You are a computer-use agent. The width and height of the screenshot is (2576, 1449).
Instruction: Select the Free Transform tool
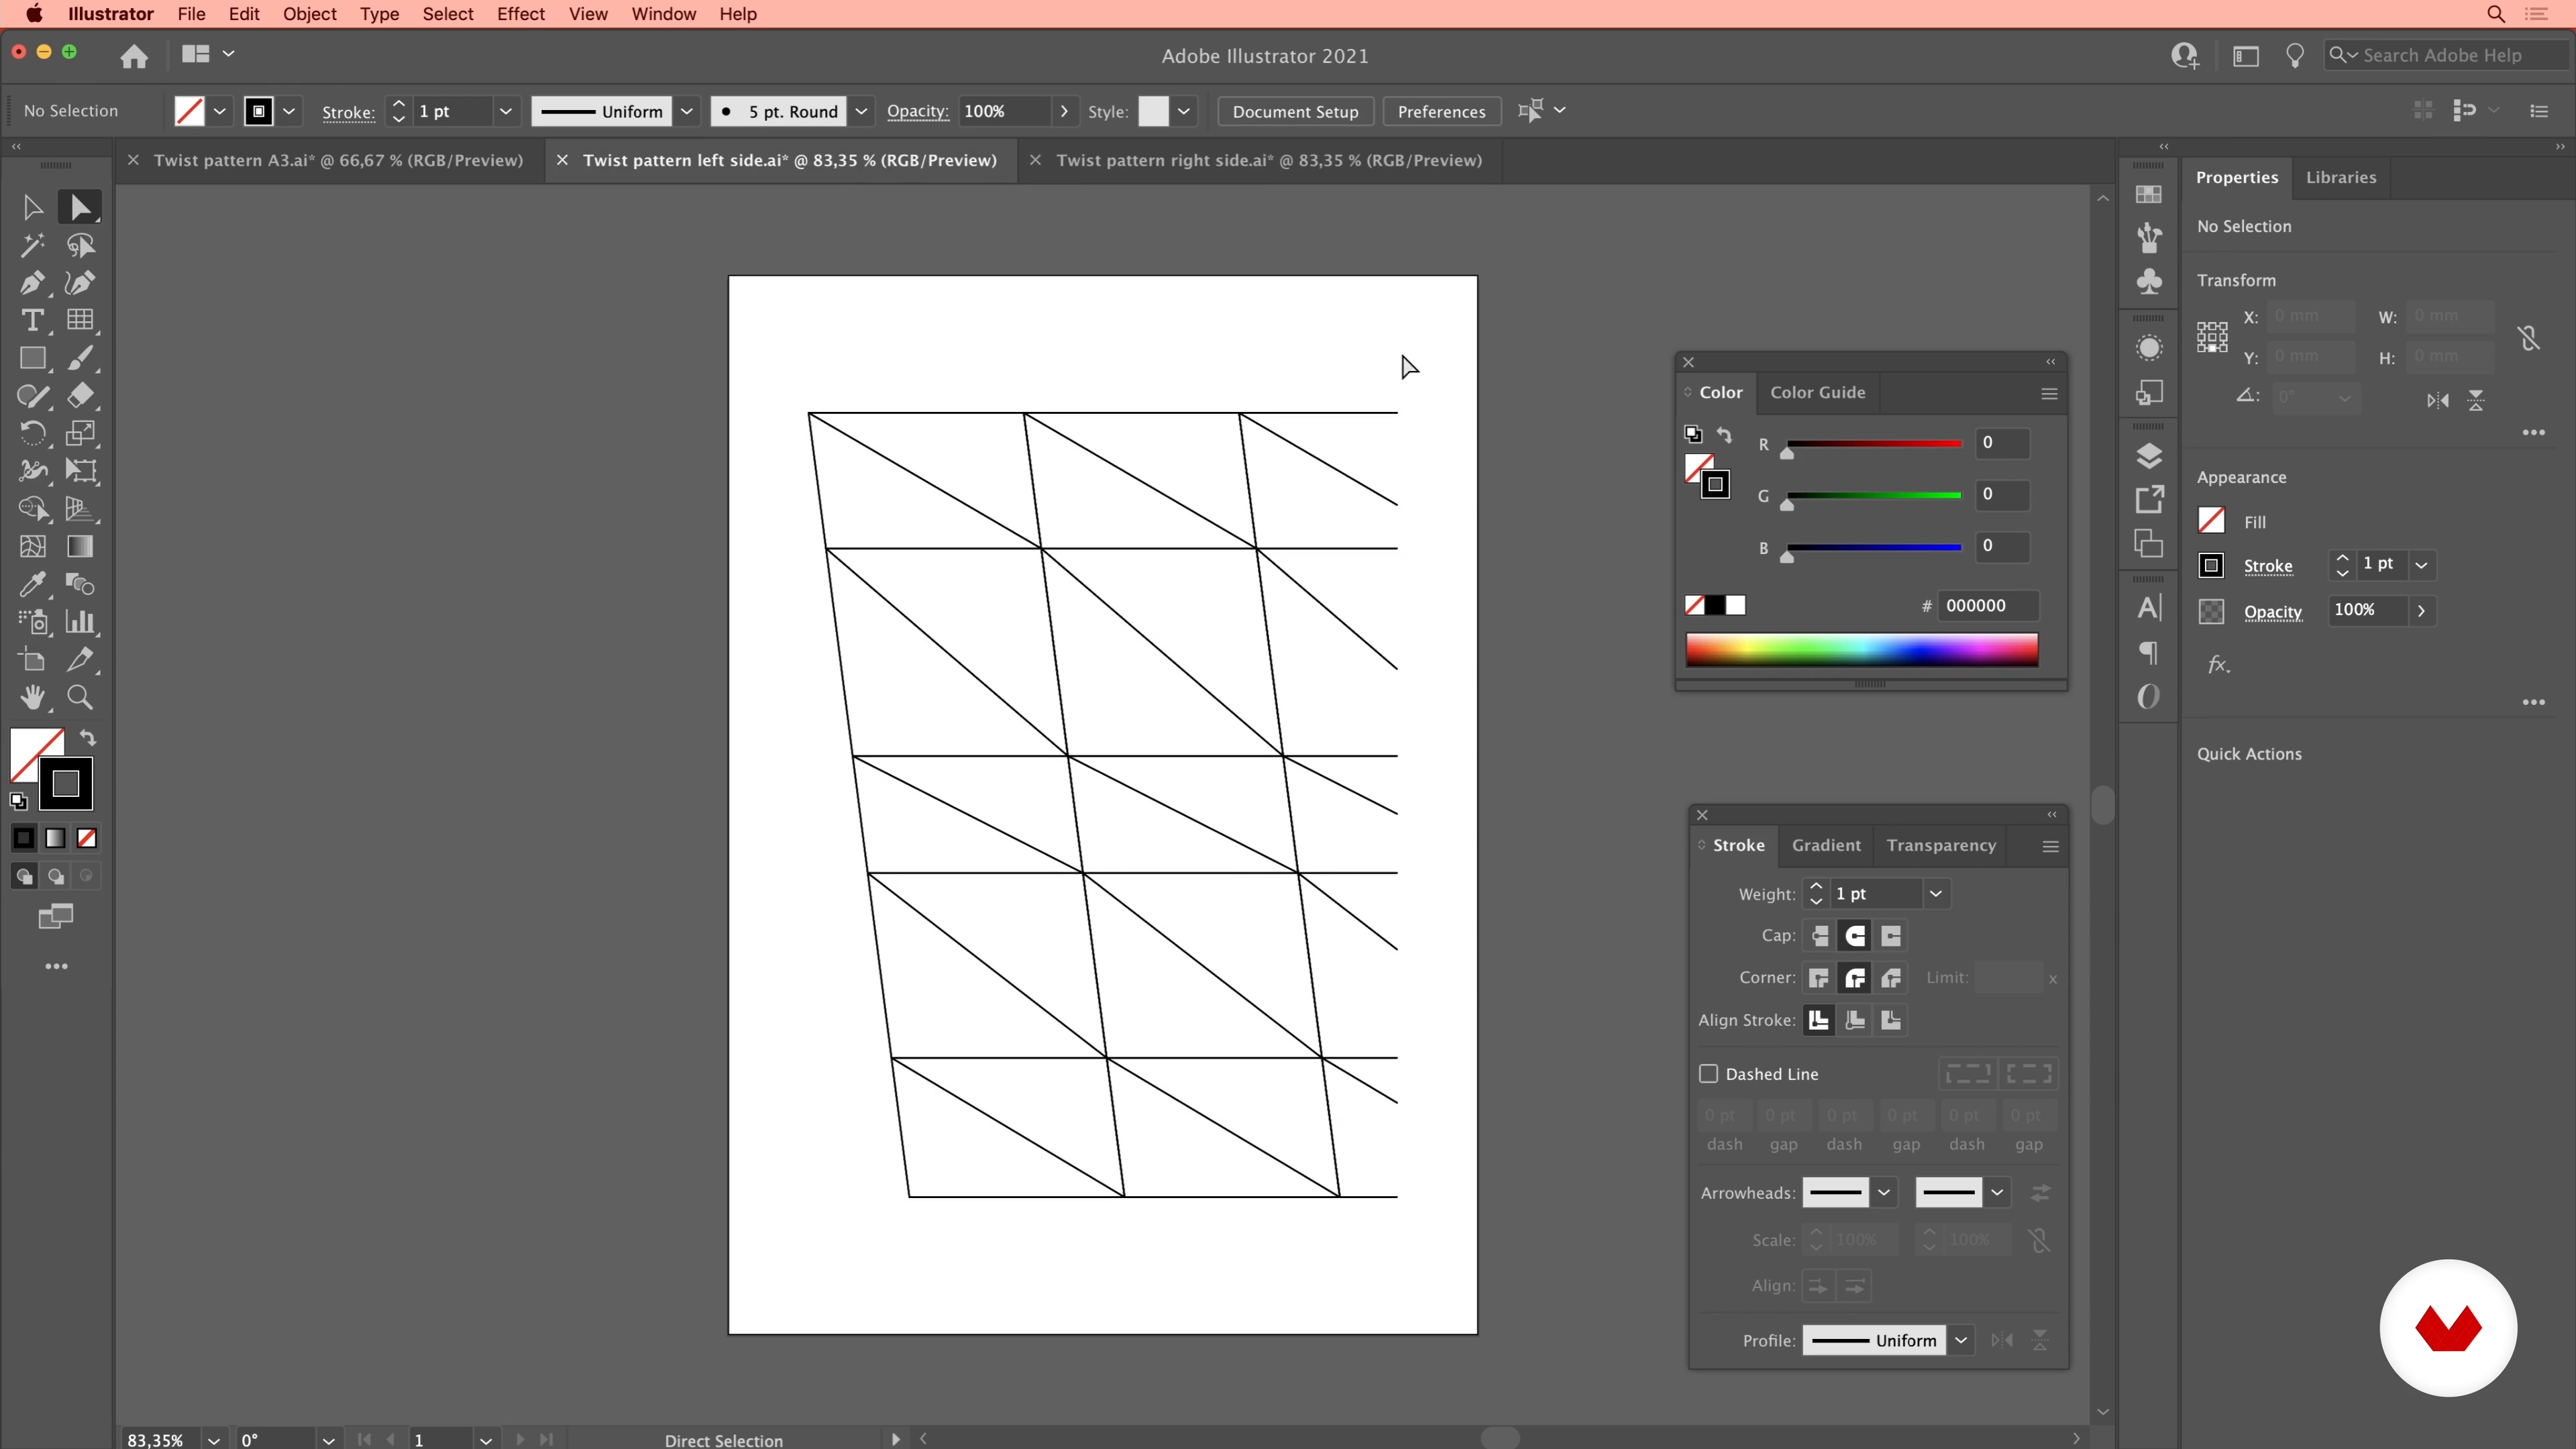tap(80, 471)
